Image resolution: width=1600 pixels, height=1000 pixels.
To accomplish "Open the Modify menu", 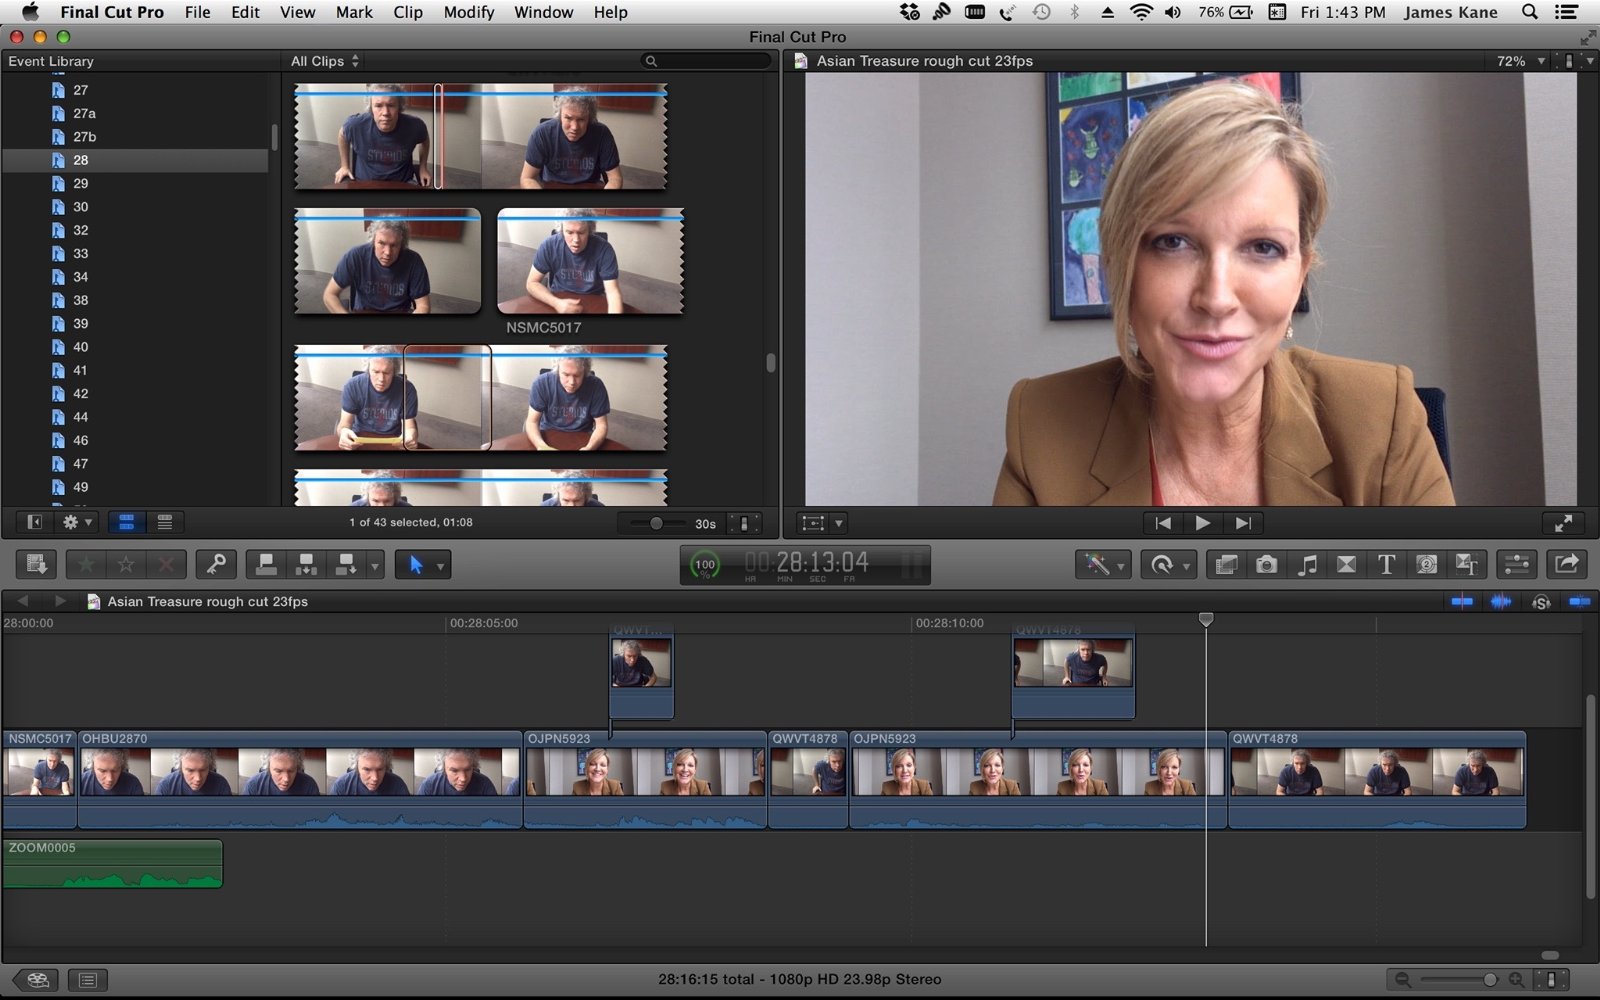I will tap(469, 12).
